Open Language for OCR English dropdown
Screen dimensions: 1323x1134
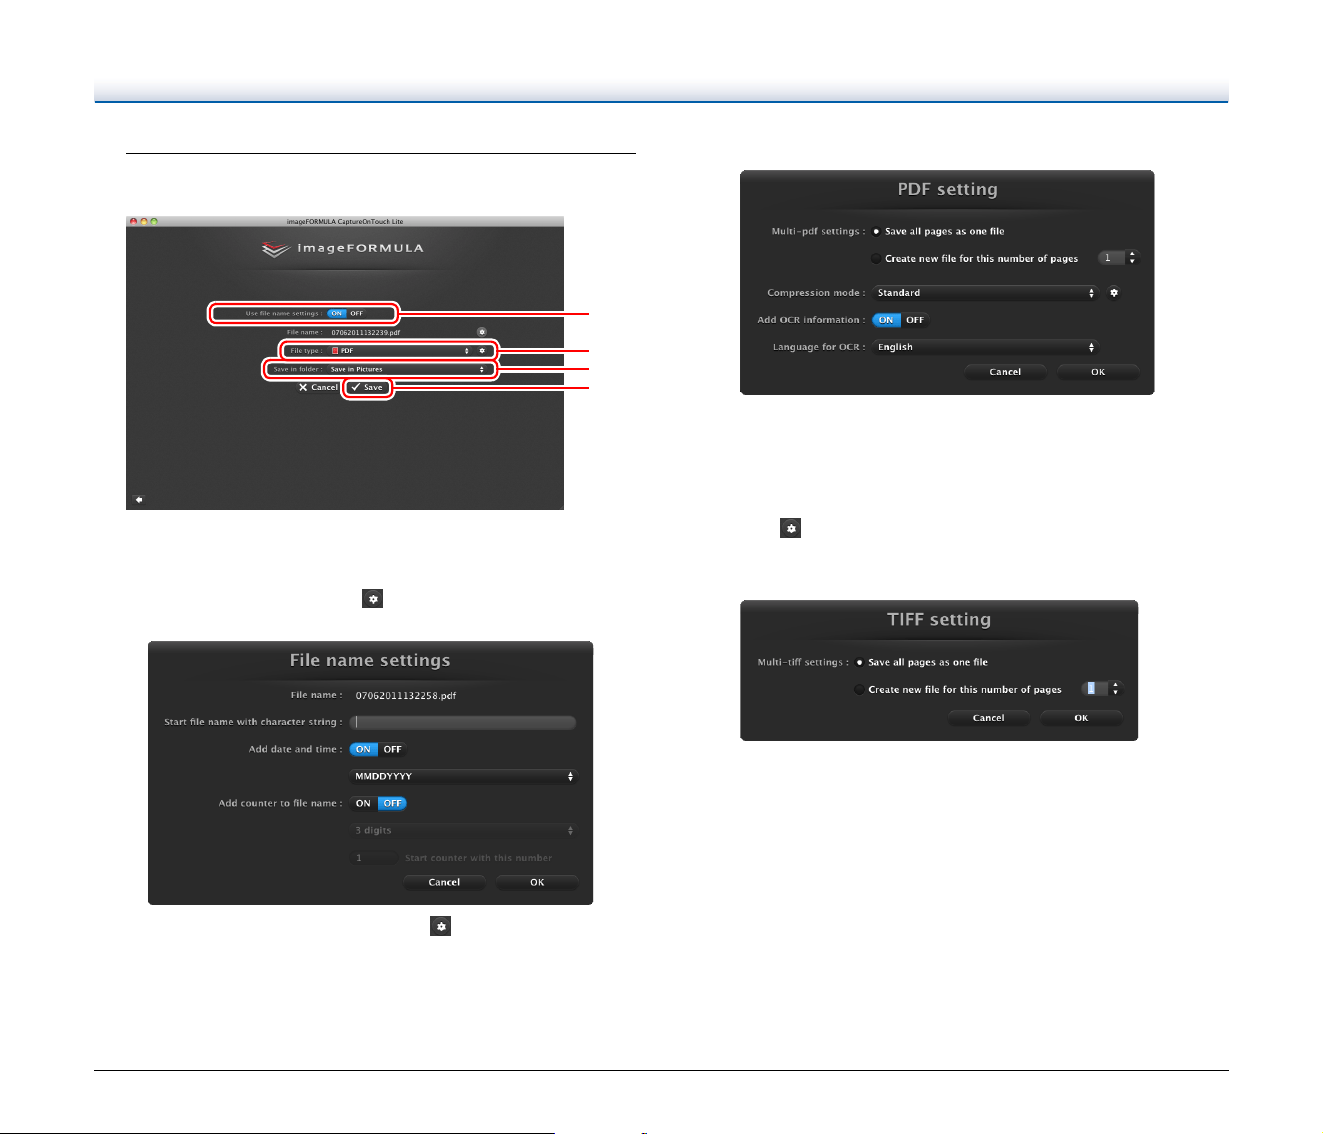point(985,347)
